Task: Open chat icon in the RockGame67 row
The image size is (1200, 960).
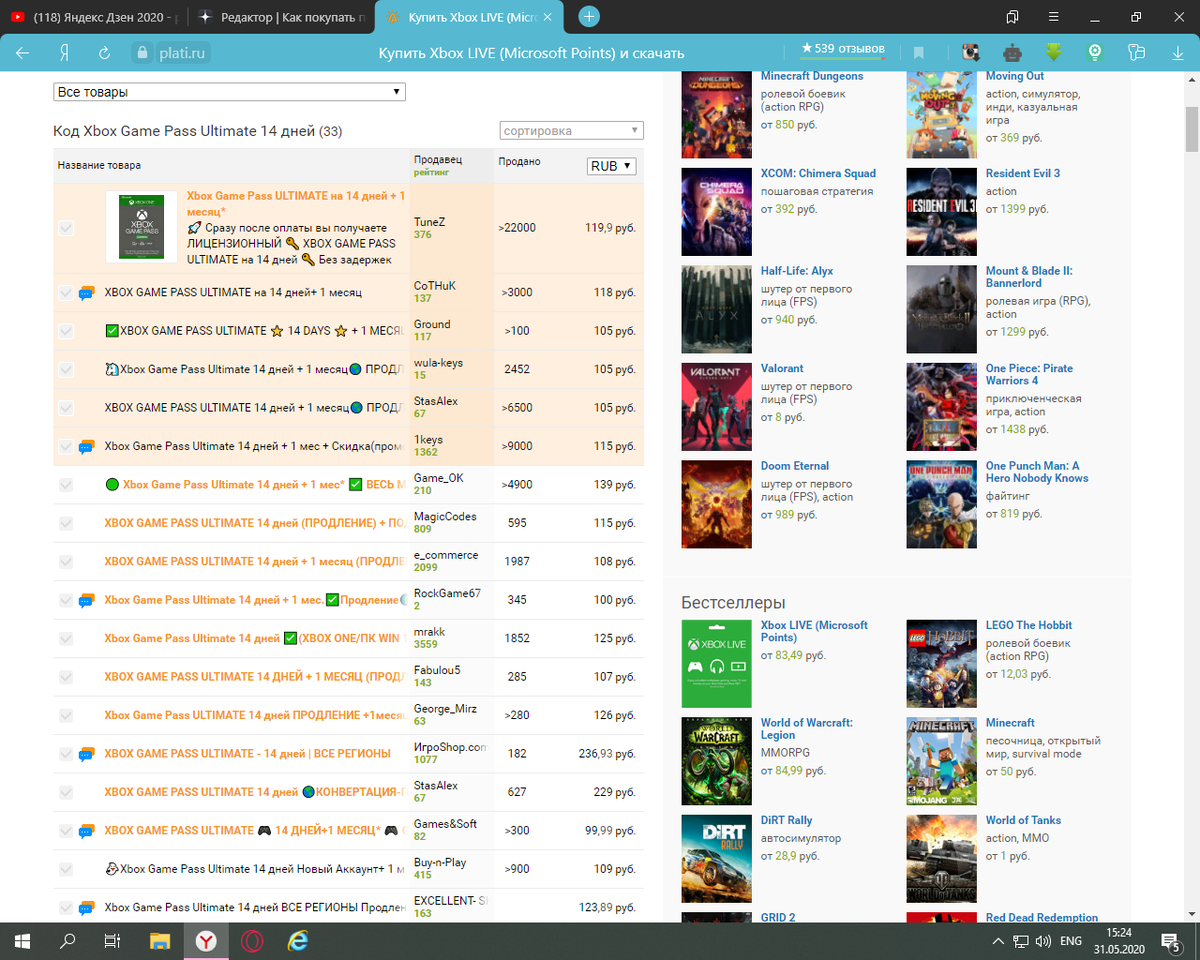Action: pyautogui.click(x=87, y=600)
